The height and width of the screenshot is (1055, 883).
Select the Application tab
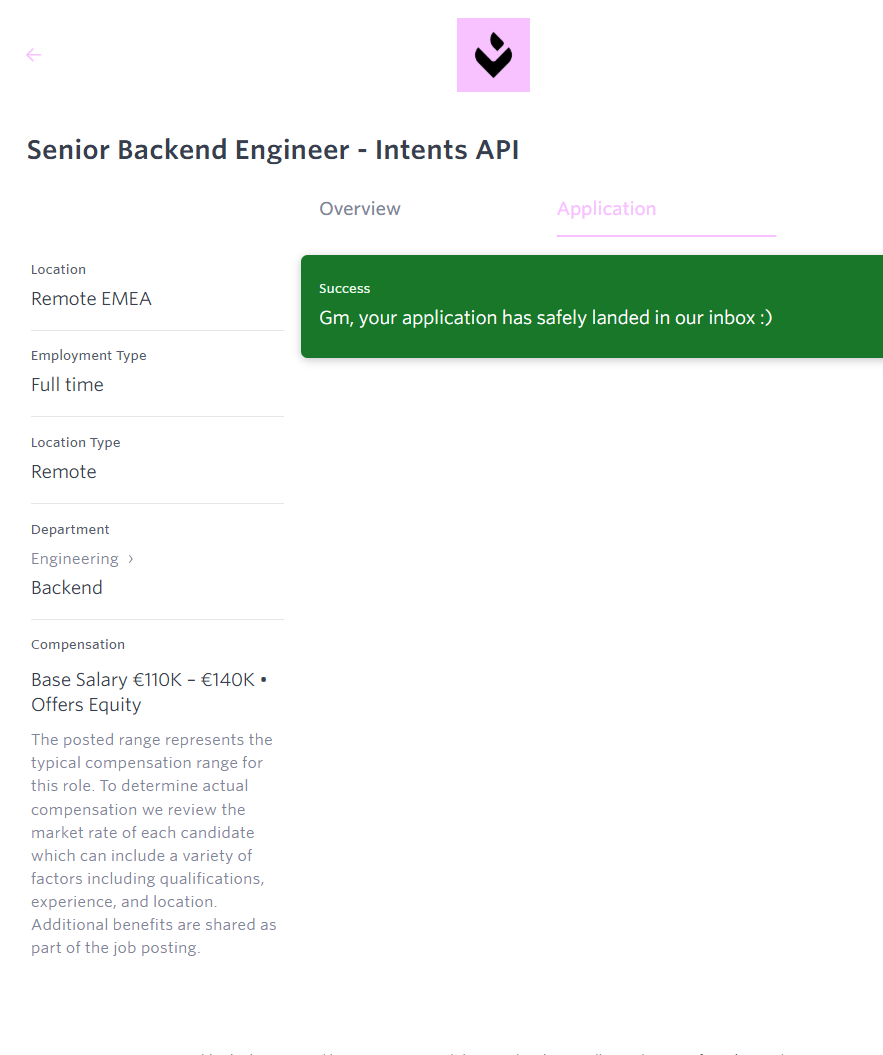pos(606,209)
